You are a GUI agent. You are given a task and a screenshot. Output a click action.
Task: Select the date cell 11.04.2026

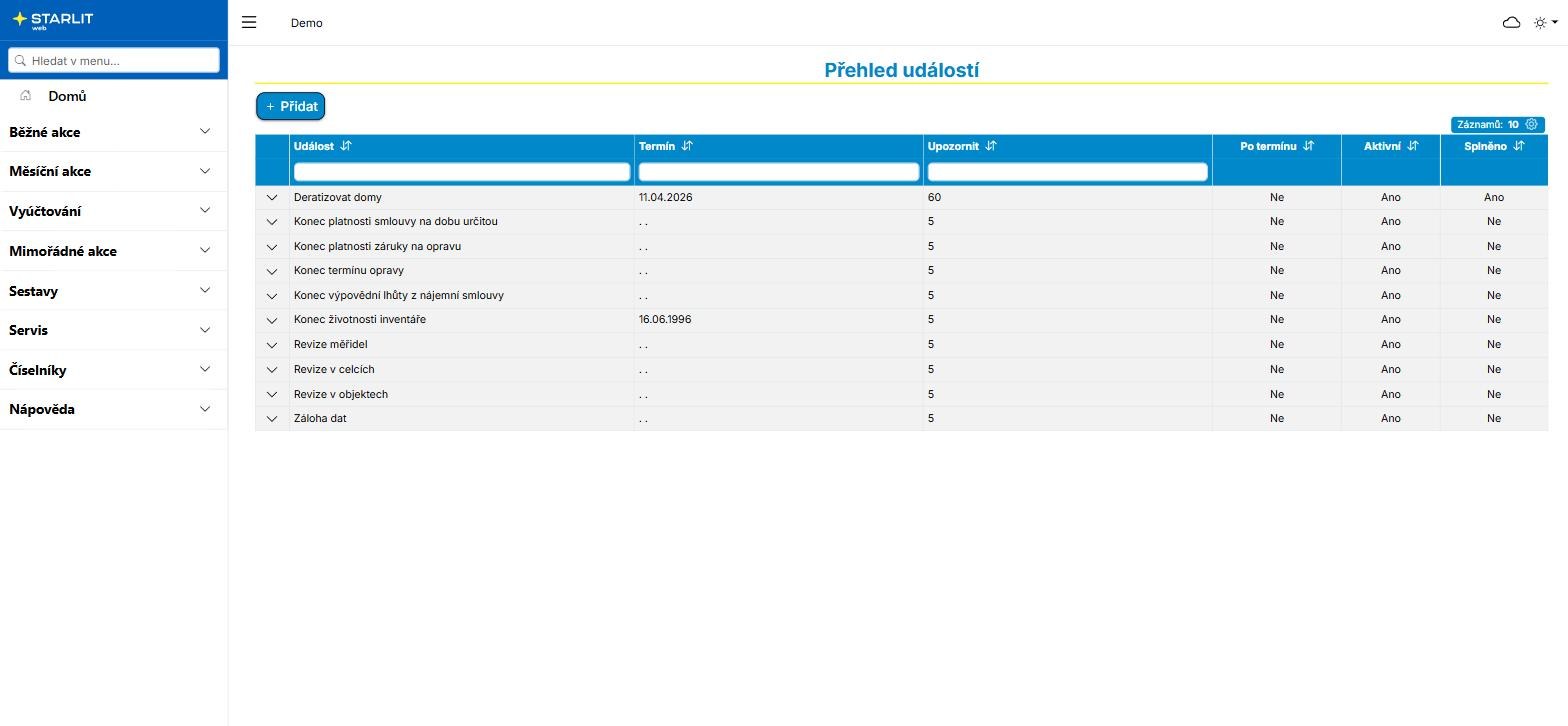(666, 198)
